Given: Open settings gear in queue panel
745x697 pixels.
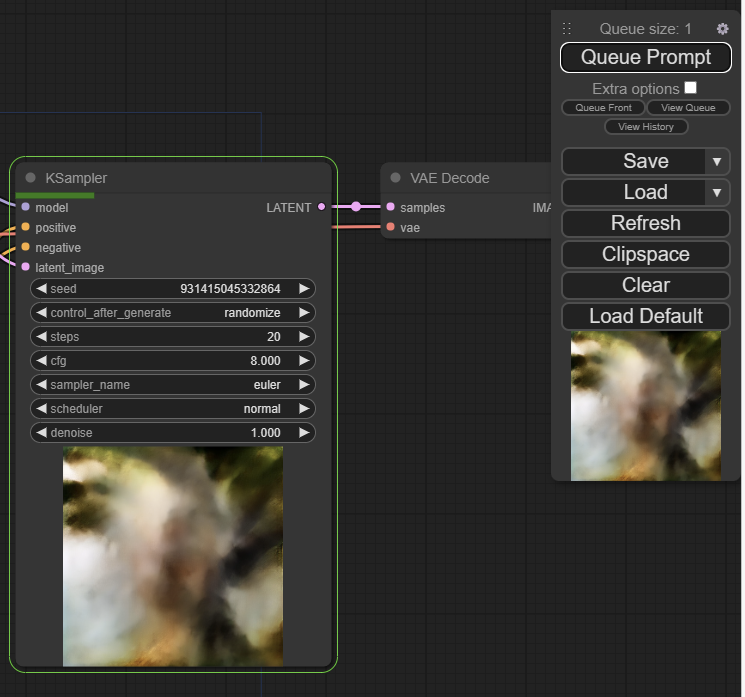Looking at the screenshot, I should click(722, 29).
